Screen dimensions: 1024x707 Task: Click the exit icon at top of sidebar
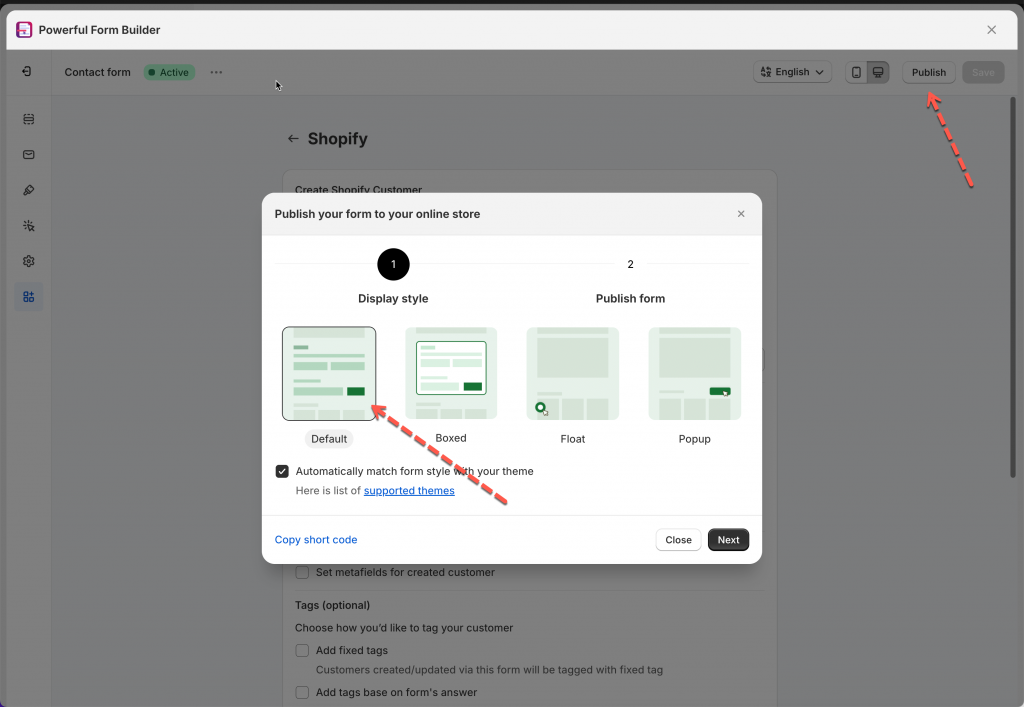tap(27, 72)
